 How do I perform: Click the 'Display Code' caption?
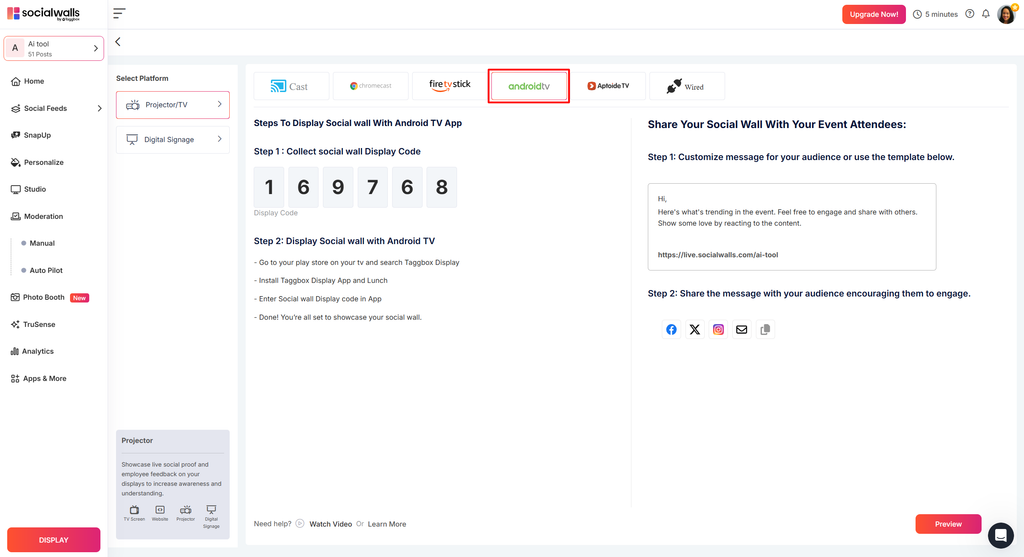[276, 213]
